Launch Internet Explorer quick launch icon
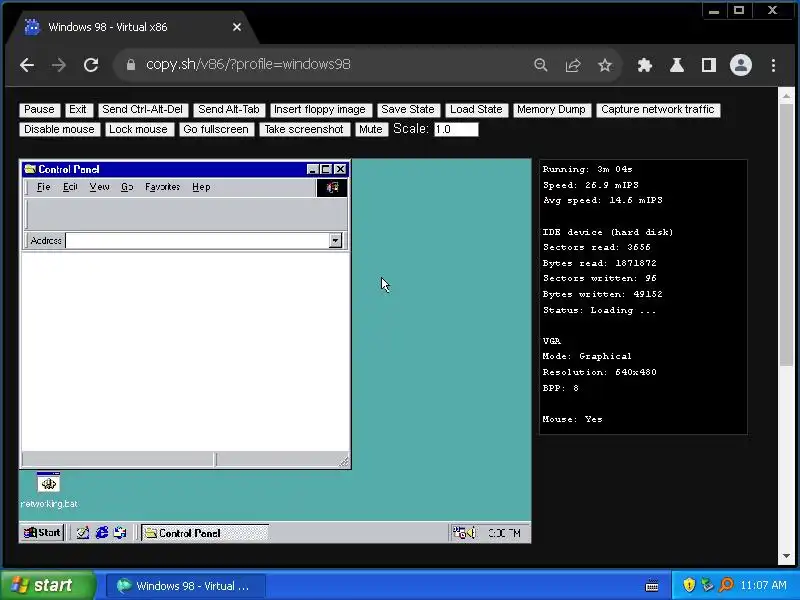 102,533
